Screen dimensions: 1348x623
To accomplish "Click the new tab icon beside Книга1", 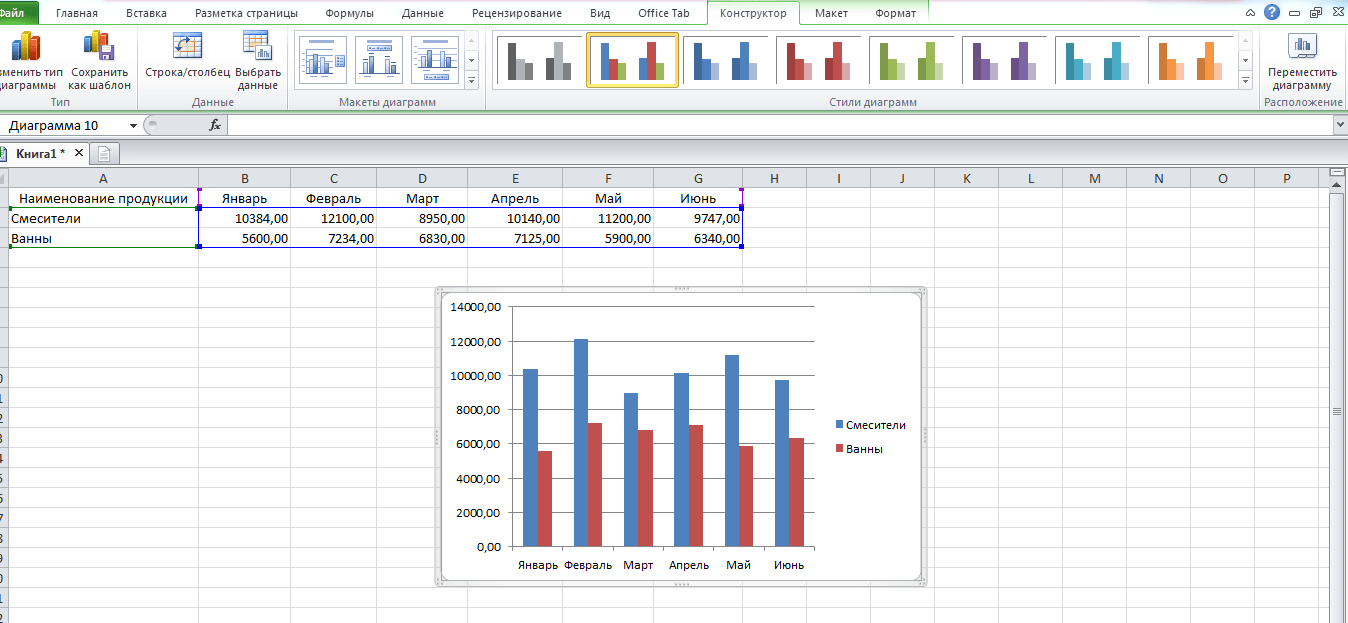I will pyautogui.click(x=104, y=153).
